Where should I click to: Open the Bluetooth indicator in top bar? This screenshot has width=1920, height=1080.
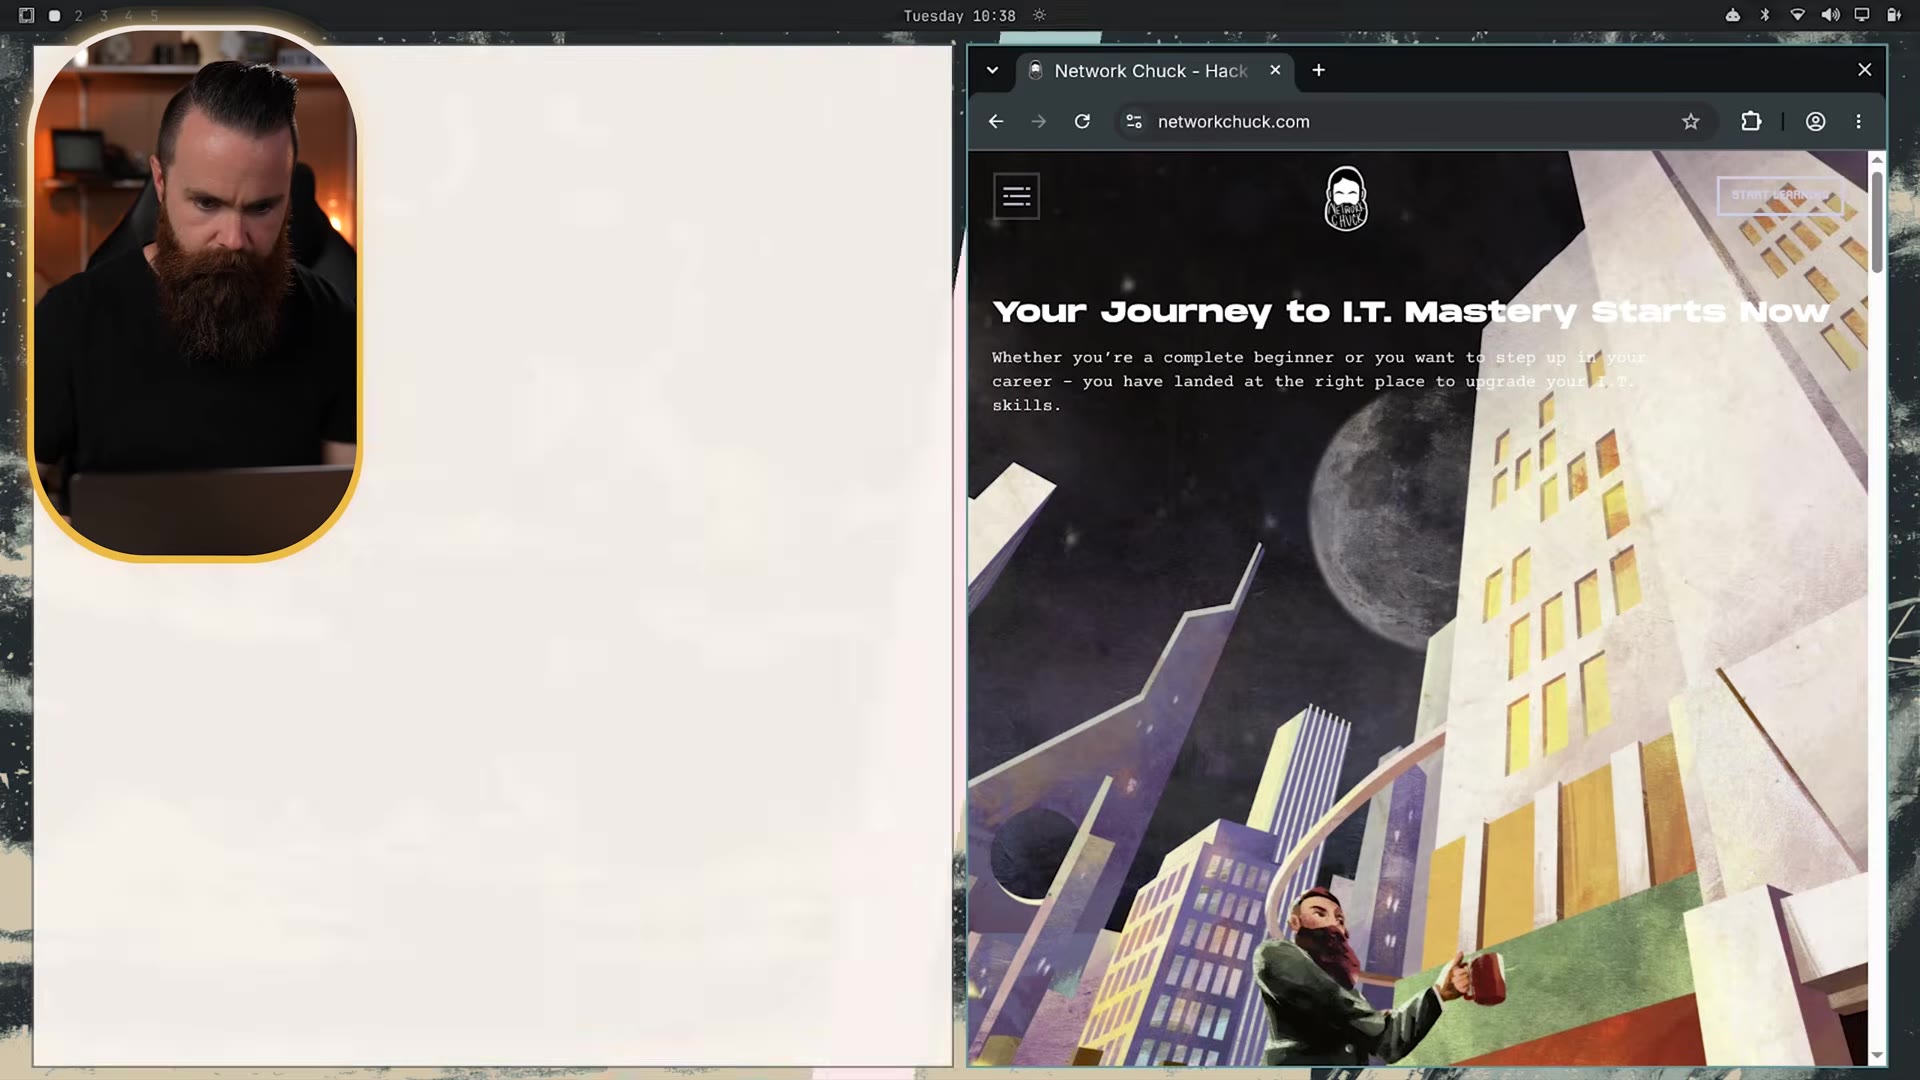(1765, 15)
